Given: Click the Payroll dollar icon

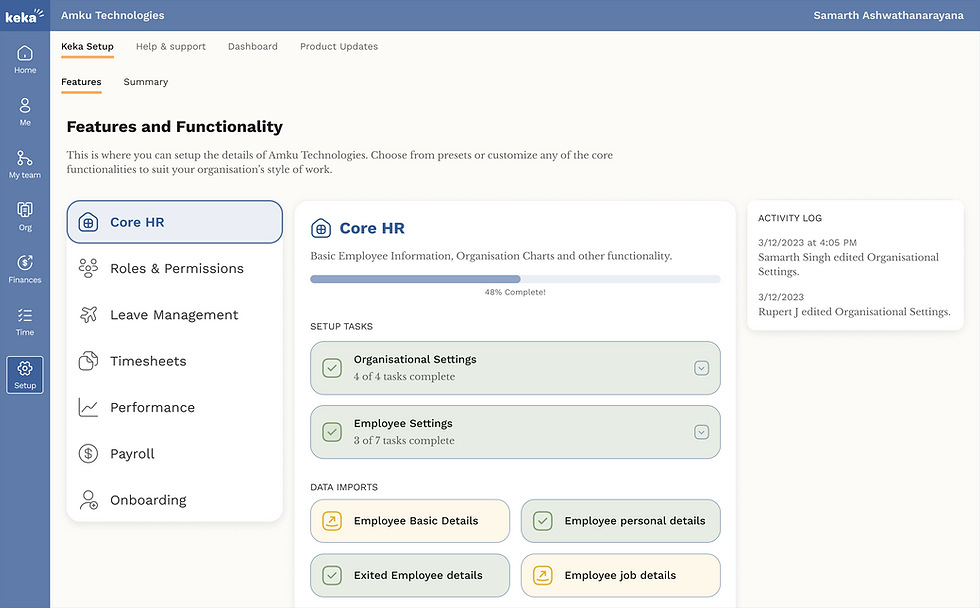Looking at the screenshot, I should point(89,454).
